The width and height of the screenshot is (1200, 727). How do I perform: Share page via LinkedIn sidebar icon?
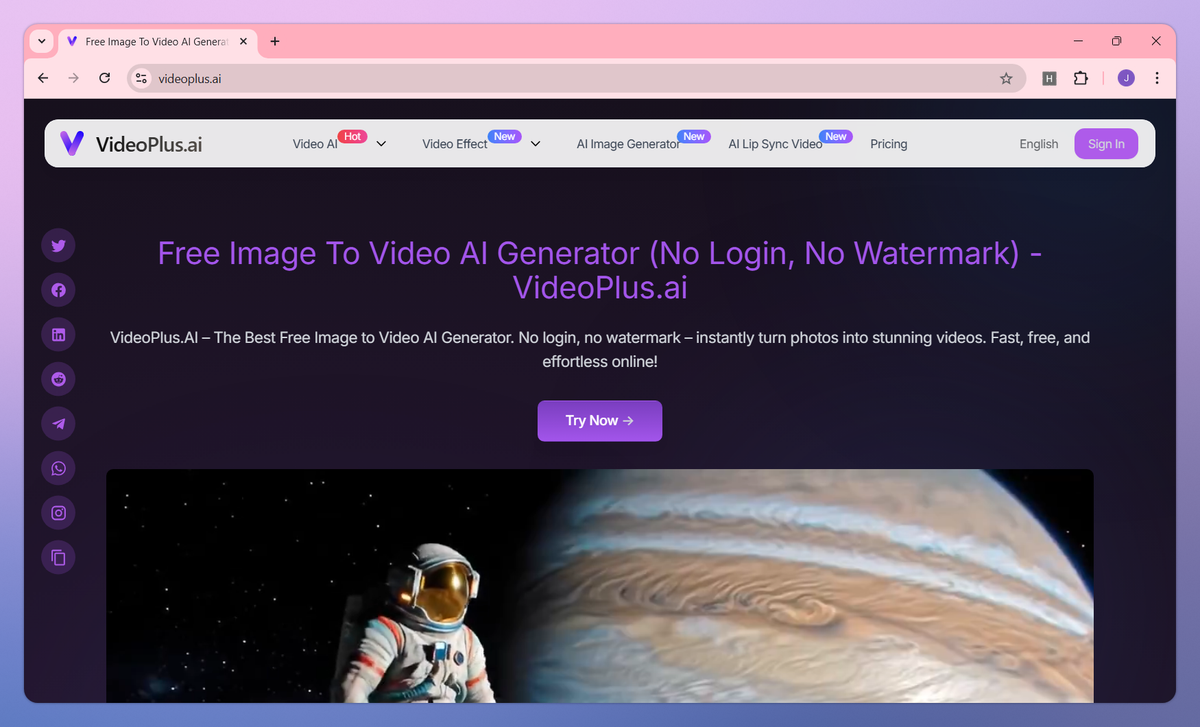click(58, 334)
